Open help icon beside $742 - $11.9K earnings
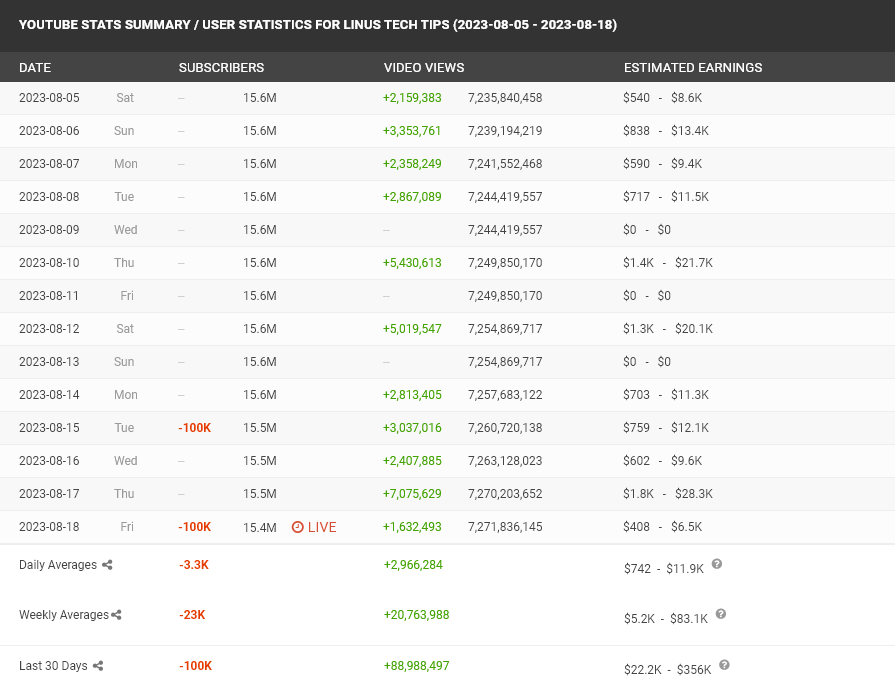 click(x=717, y=564)
